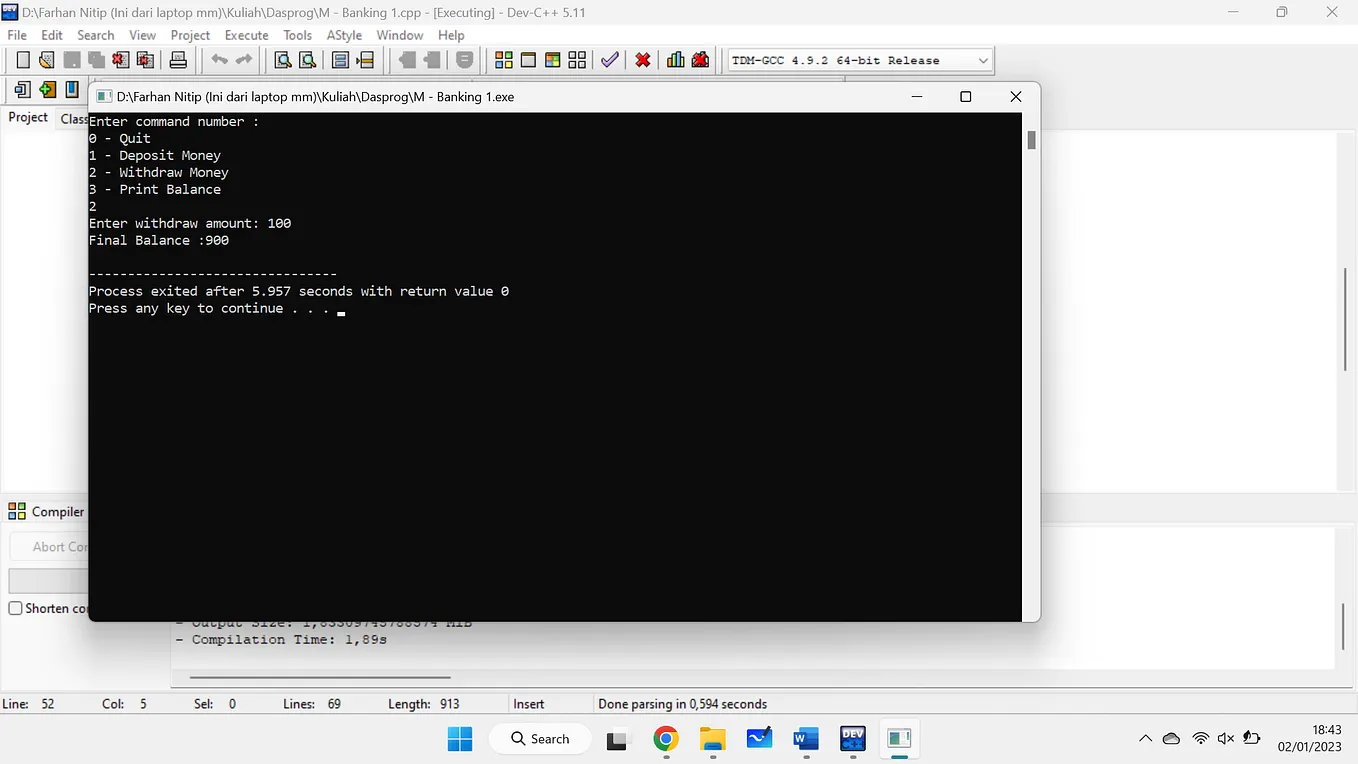
Task: Click 'Compilation Time: 1,89s' in compile log
Action: click(x=282, y=639)
